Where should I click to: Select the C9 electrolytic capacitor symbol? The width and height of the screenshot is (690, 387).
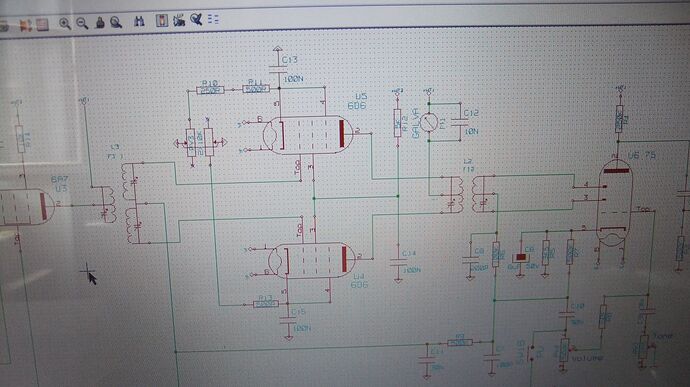(x=521, y=258)
